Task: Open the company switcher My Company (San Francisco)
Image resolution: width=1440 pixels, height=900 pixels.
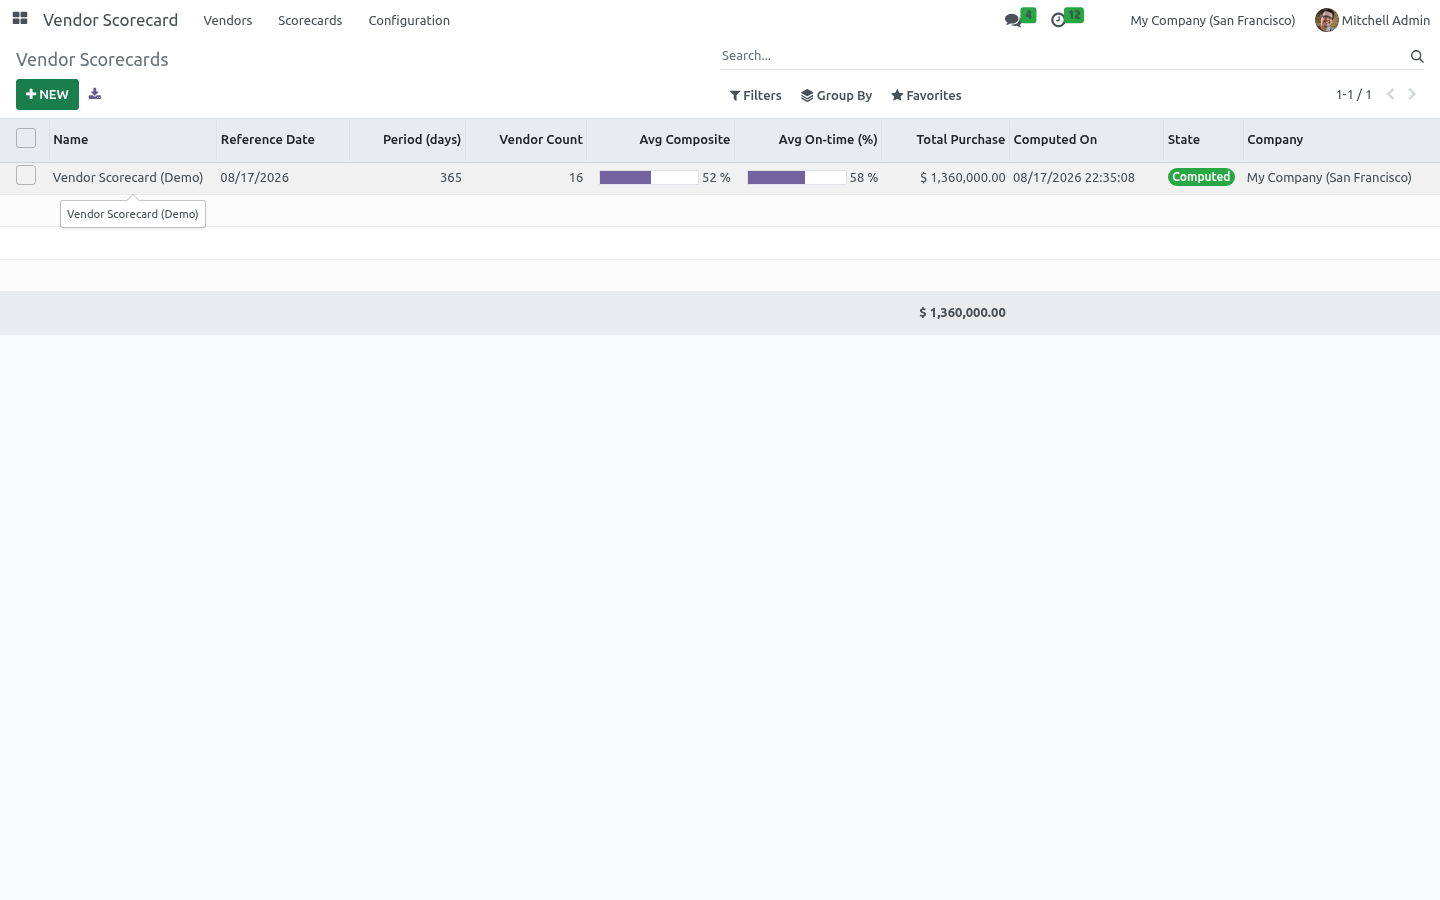Action: 1212,20
